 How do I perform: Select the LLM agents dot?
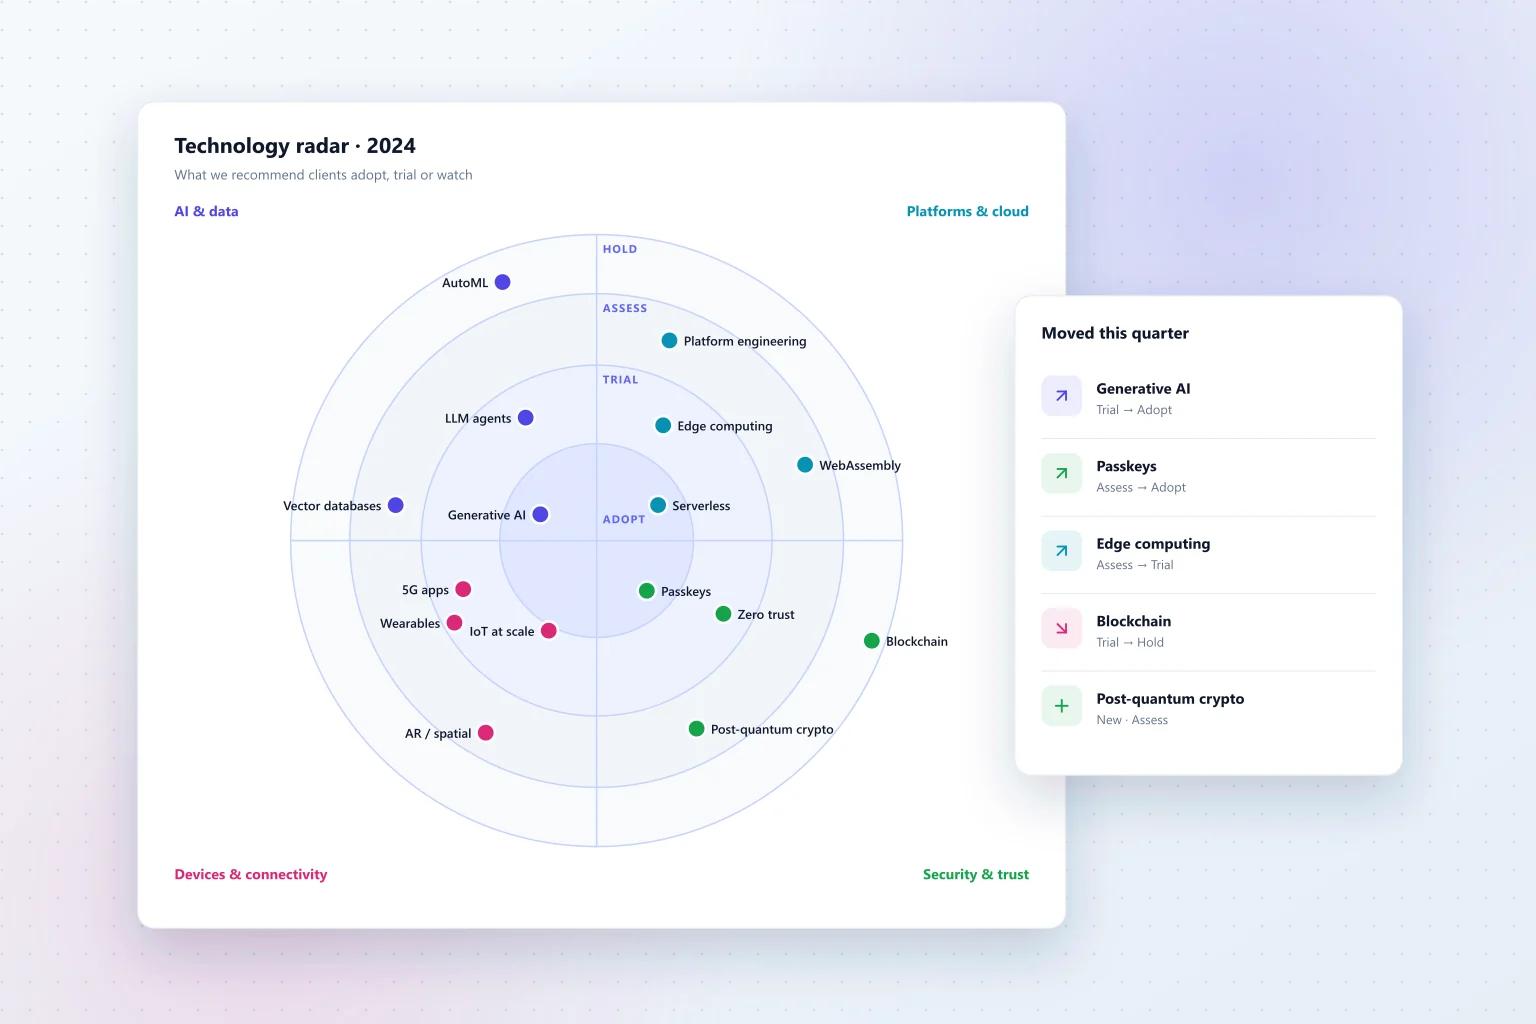(x=526, y=418)
